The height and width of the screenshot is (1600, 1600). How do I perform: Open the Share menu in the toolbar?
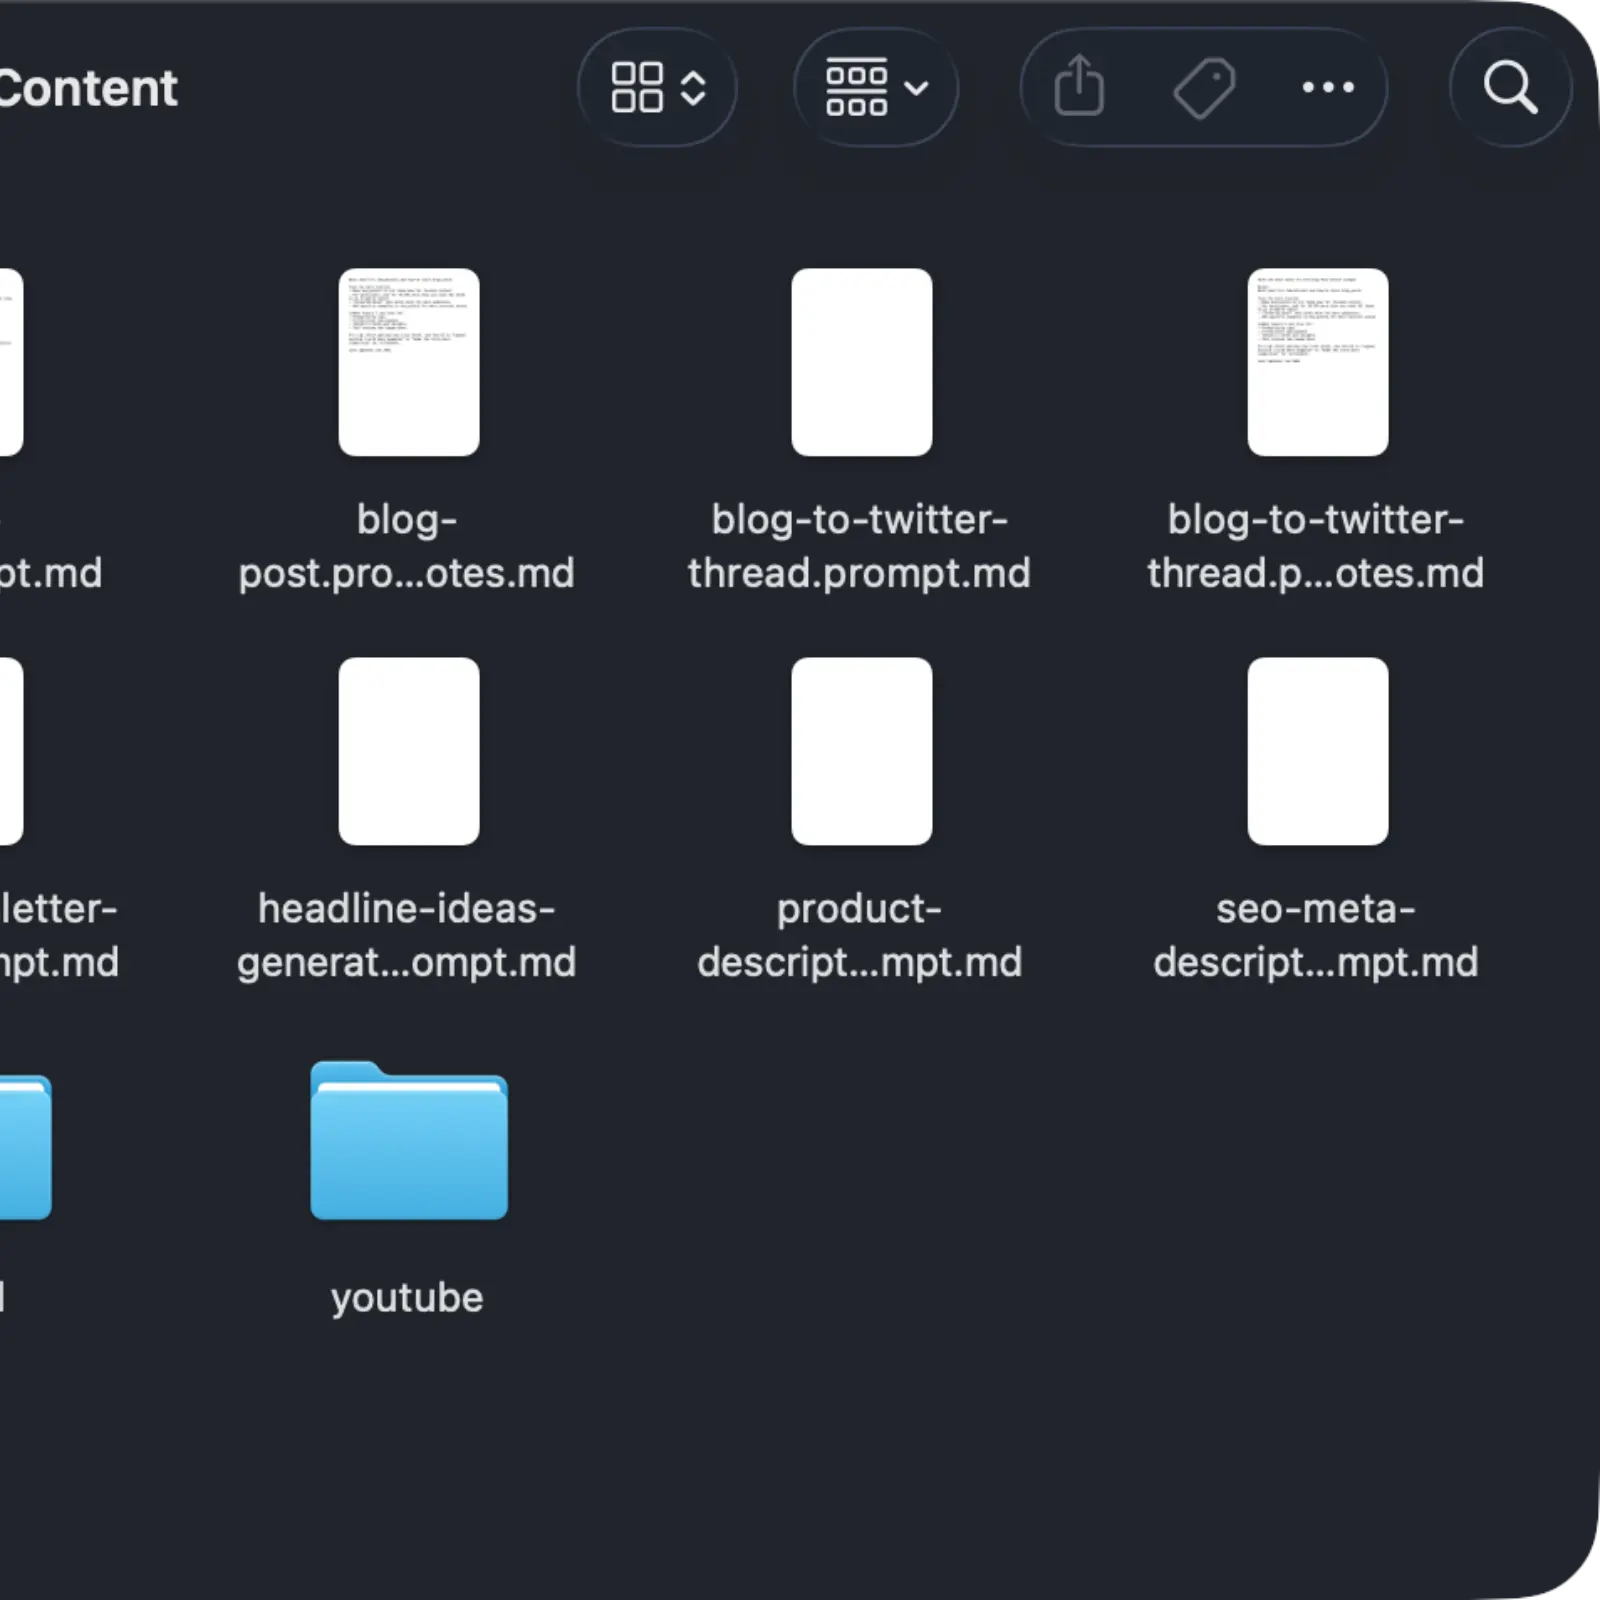point(1079,87)
